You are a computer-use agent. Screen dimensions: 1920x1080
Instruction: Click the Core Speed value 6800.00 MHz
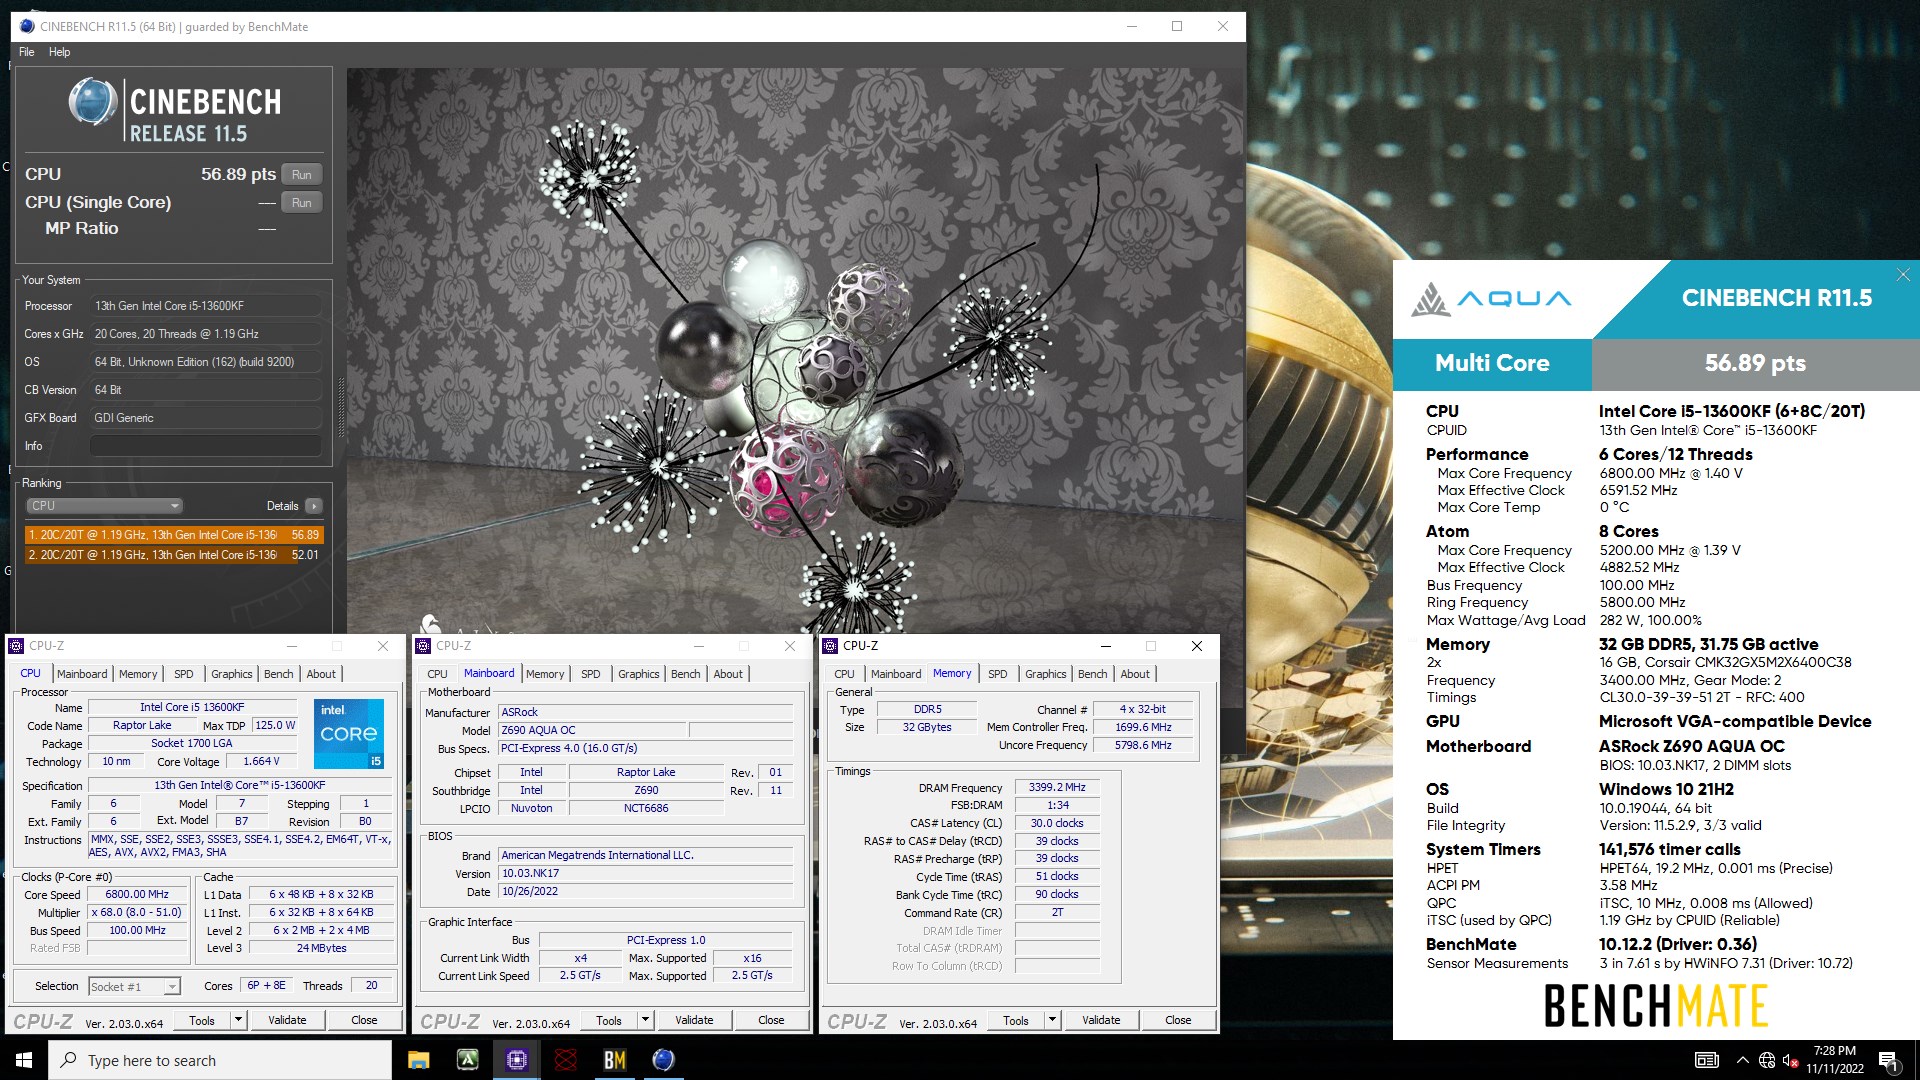click(137, 895)
